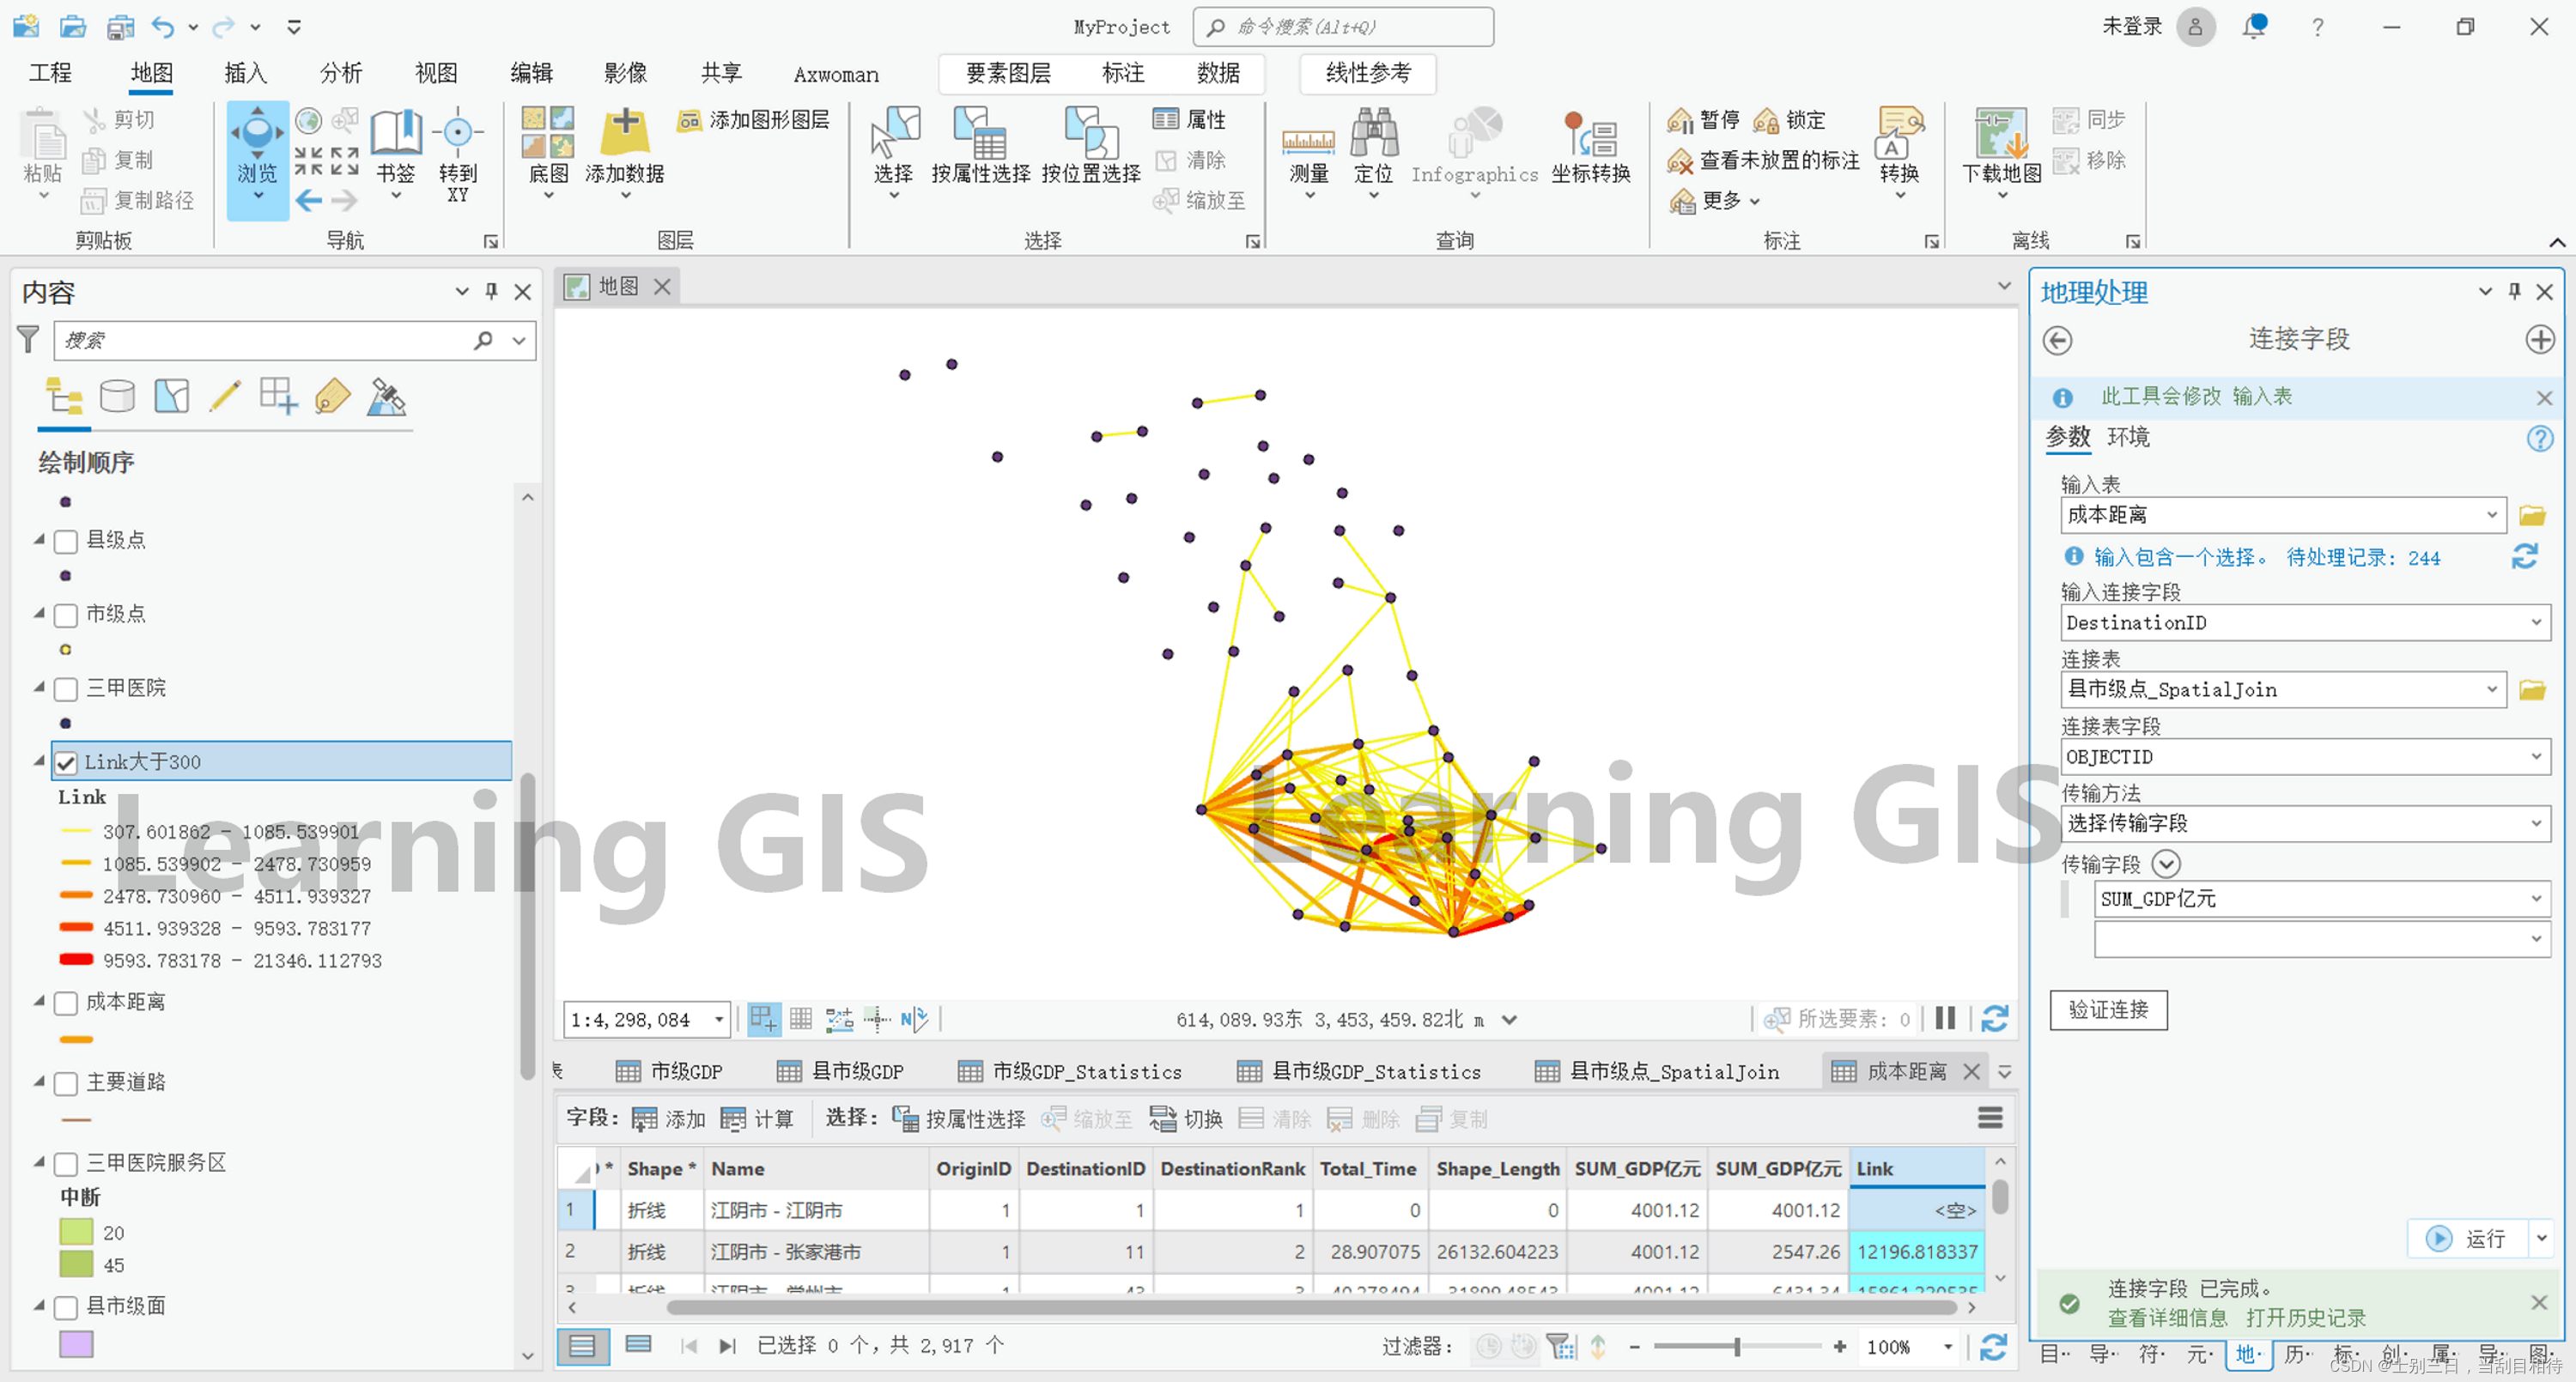This screenshot has width=2576, height=1382.
Task: Select the 按属性选择 ribbon tool
Action: (x=980, y=135)
